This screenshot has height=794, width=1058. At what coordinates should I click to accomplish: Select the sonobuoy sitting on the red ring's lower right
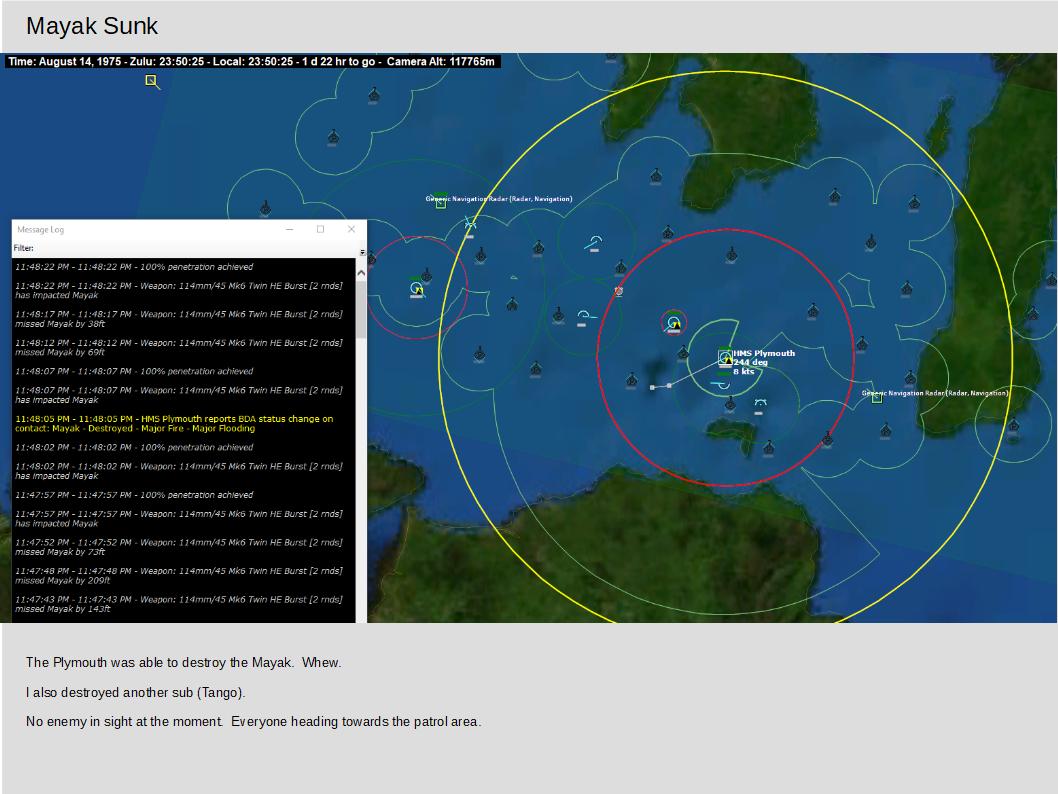click(827, 439)
